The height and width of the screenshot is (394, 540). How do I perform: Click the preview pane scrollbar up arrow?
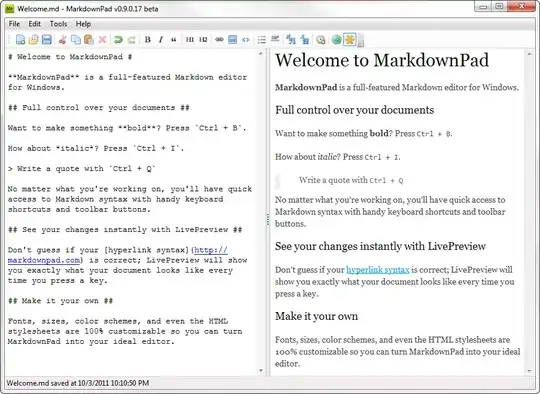529,54
